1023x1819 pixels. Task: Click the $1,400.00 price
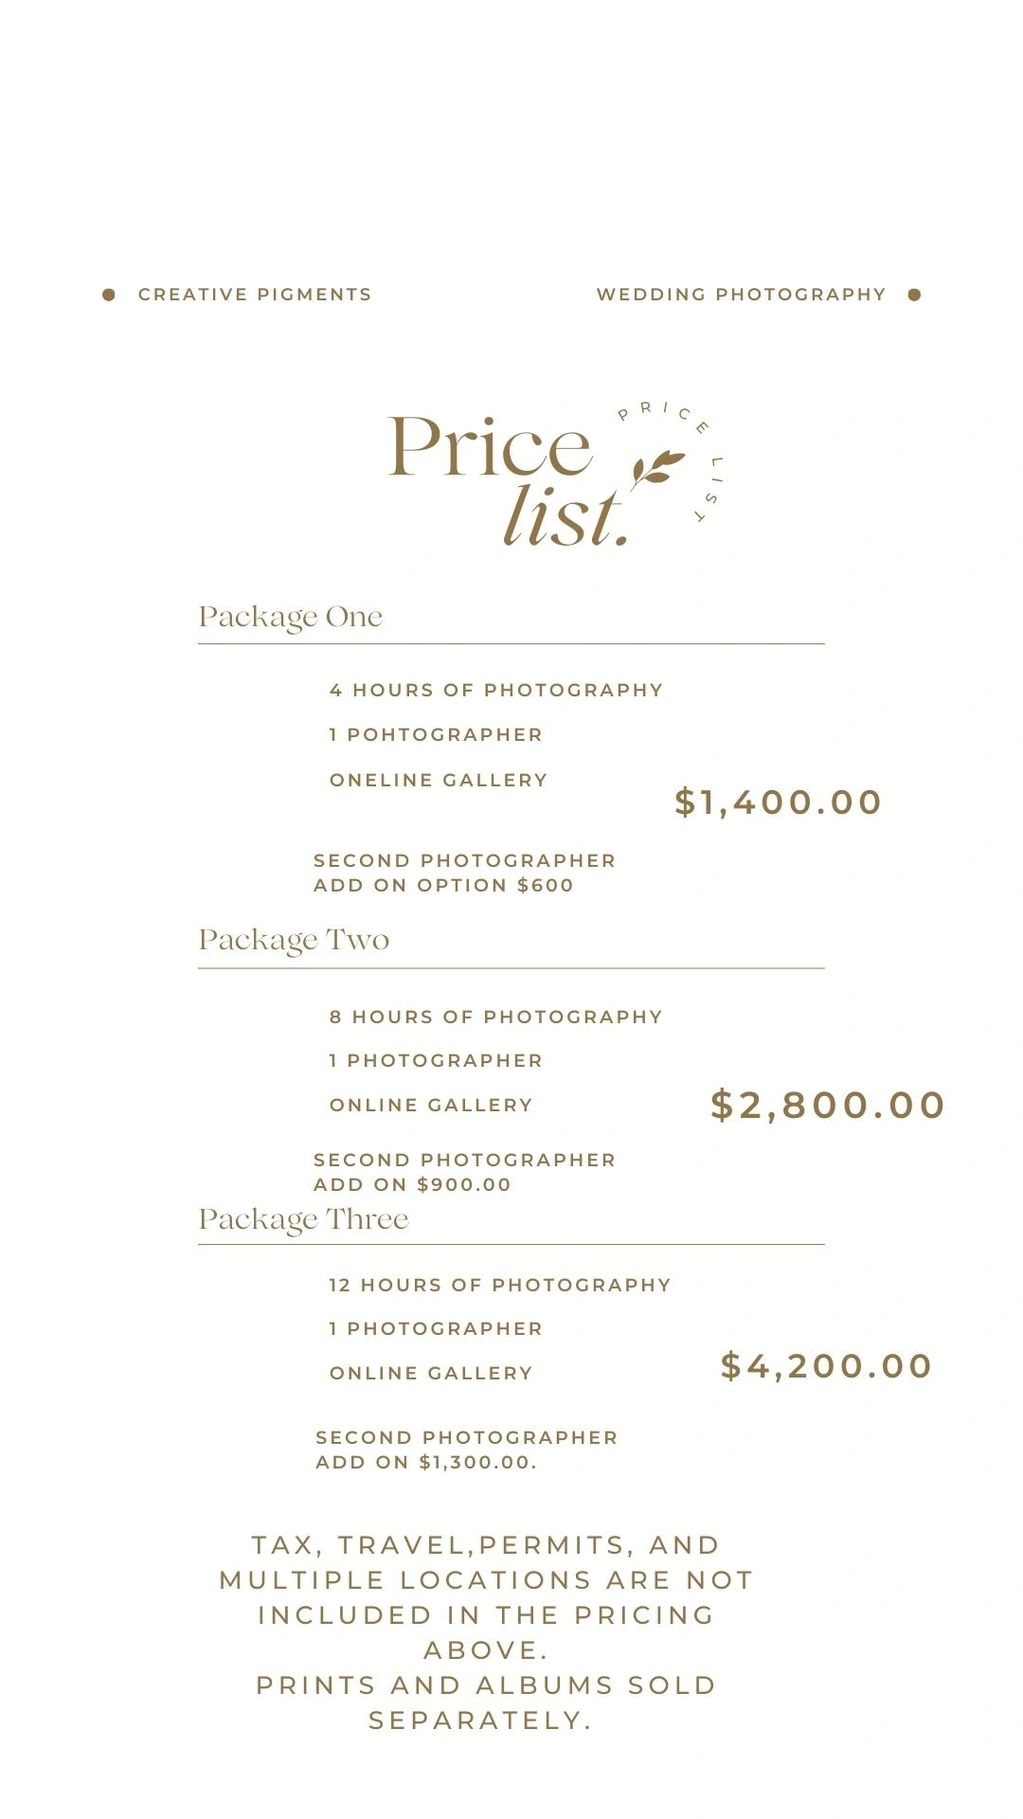(778, 802)
